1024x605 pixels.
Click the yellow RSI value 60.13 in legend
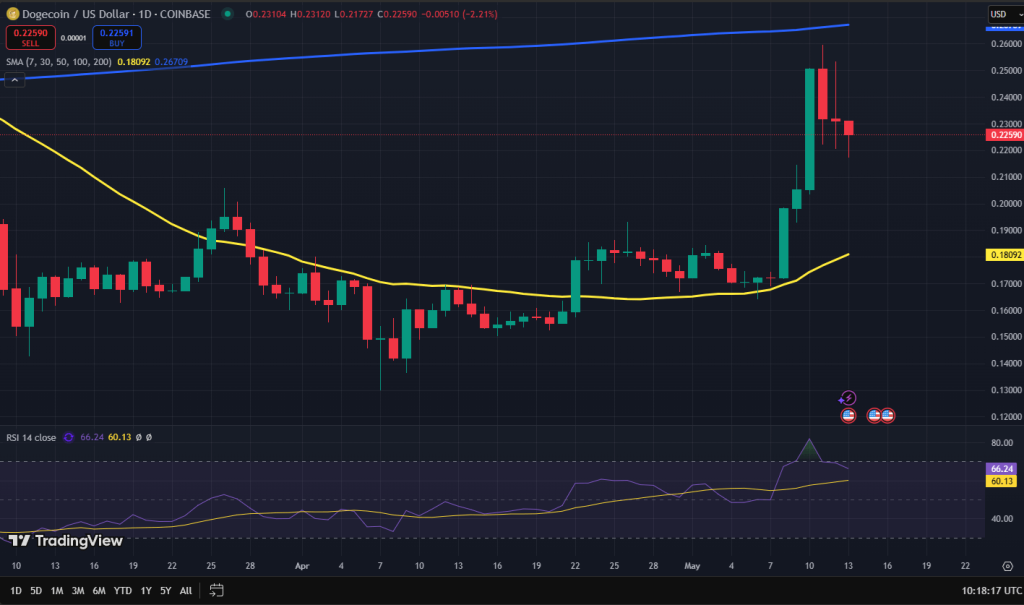point(120,437)
